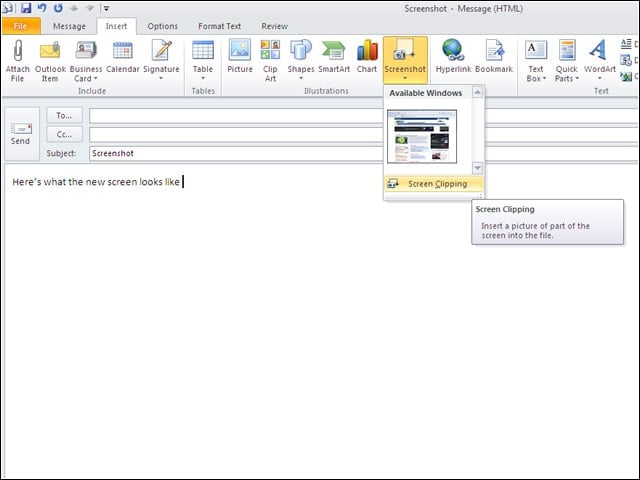
Task: Add a Bookmark
Action: (494, 57)
